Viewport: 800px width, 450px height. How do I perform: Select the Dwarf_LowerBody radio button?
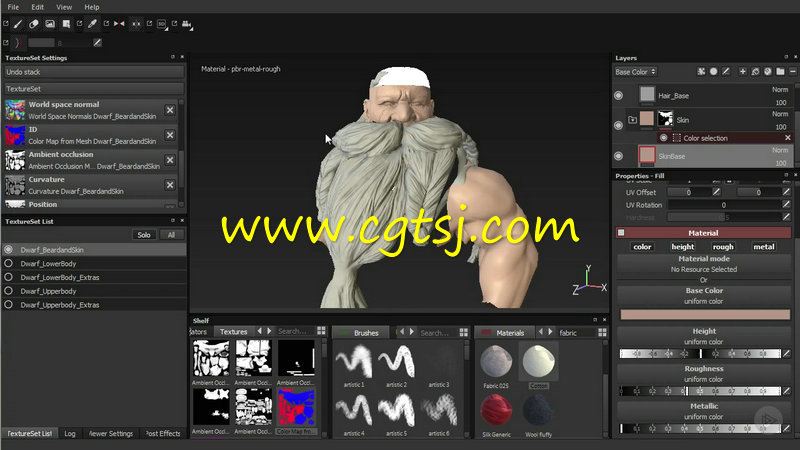[9, 263]
